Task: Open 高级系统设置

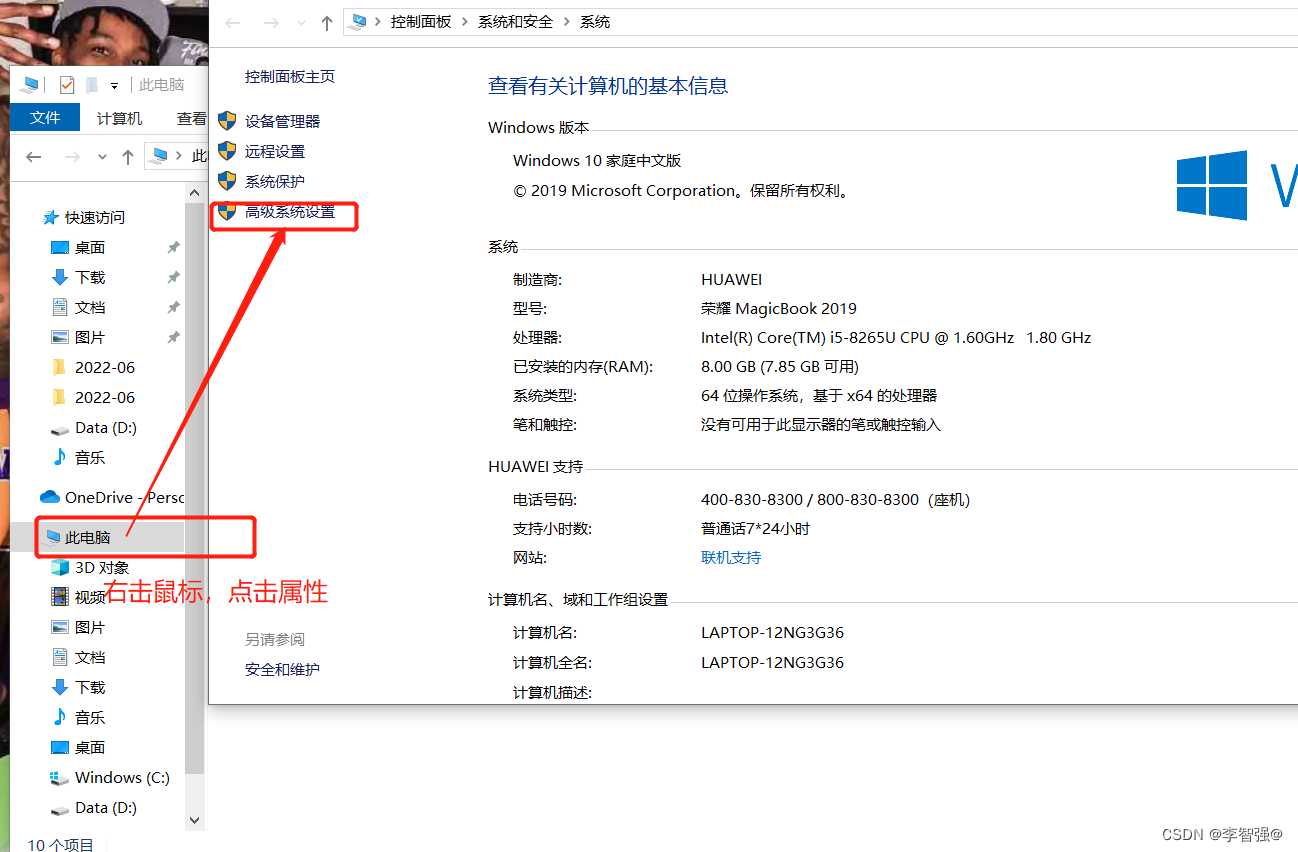Action: (x=290, y=212)
